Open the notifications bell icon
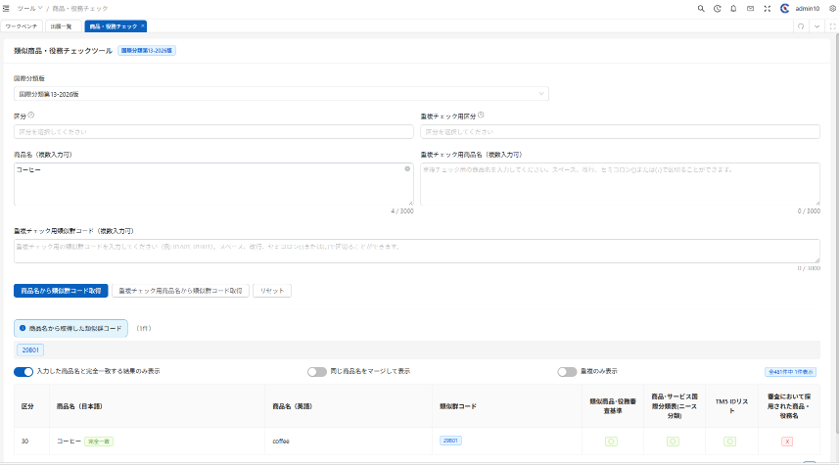The width and height of the screenshot is (839, 465). pos(734,9)
